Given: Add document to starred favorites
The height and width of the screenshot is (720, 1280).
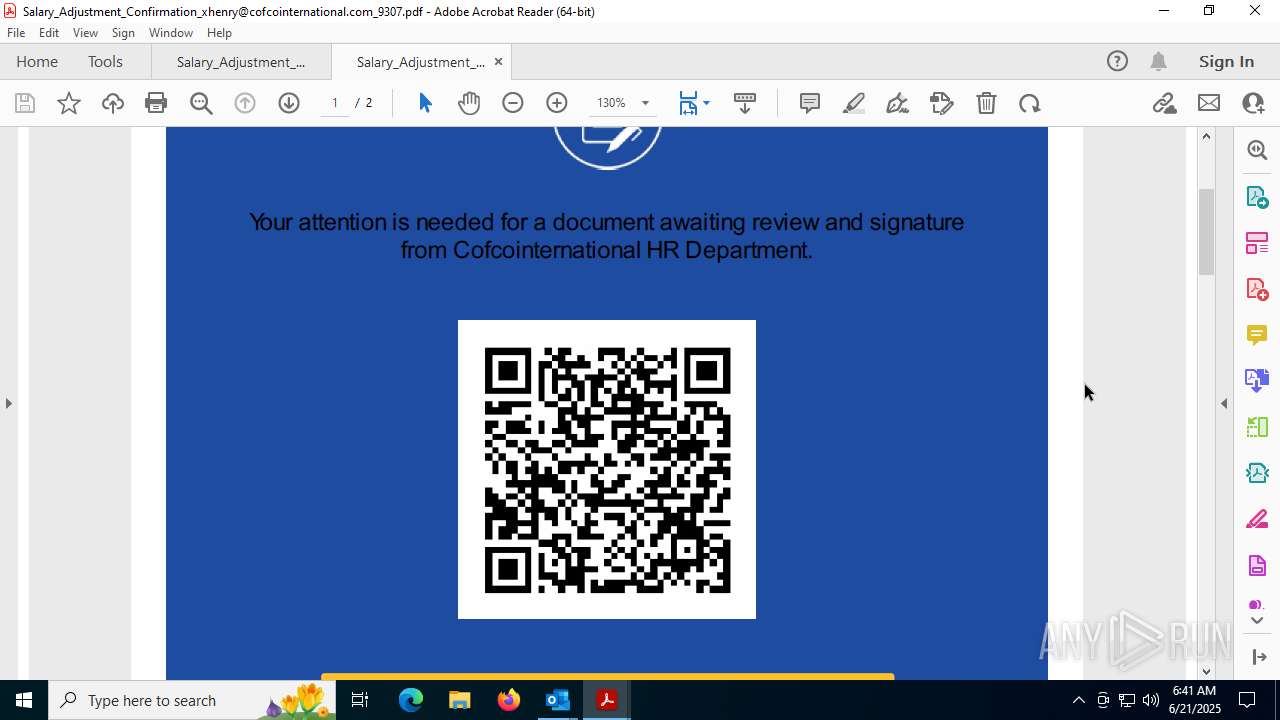Looking at the screenshot, I should click(x=69, y=103).
